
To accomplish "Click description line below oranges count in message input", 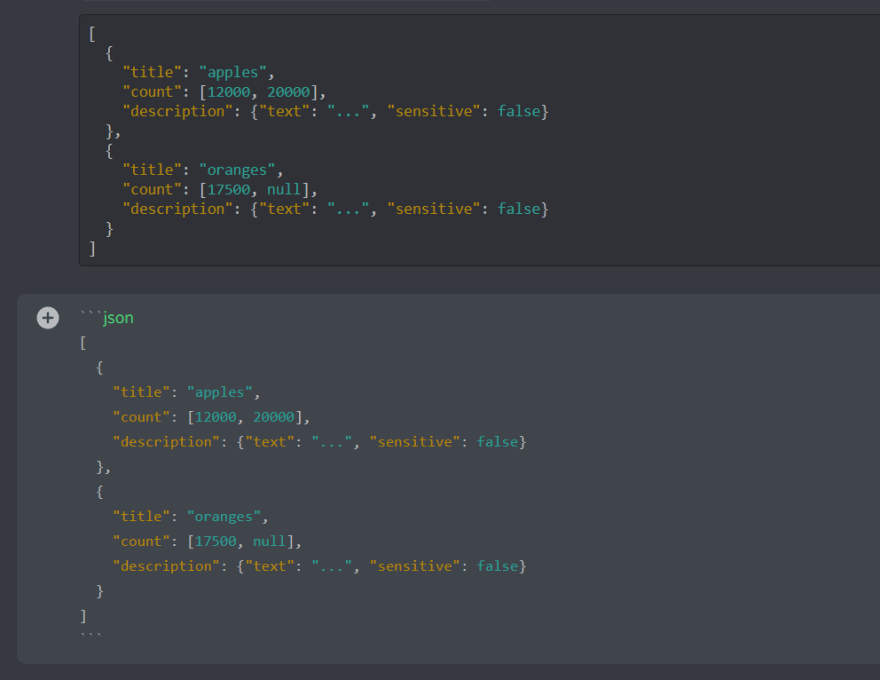I will (x=319, y=567).
